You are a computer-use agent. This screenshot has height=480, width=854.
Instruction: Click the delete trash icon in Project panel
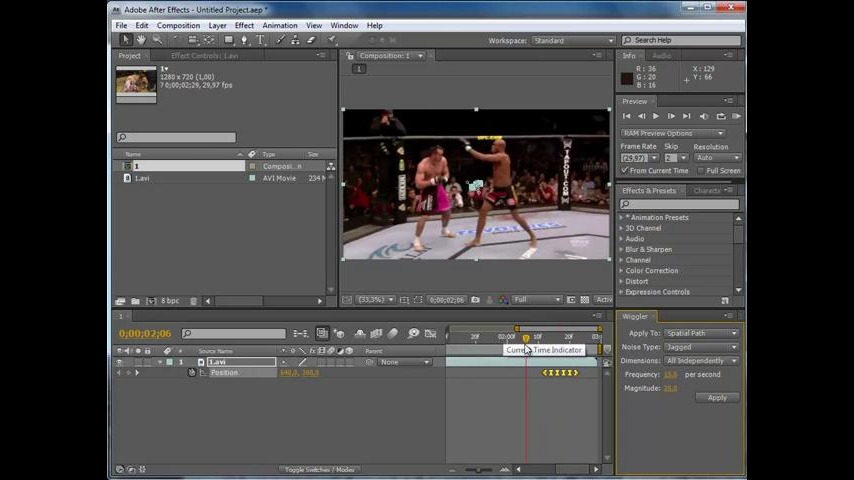tap(194, 301)
